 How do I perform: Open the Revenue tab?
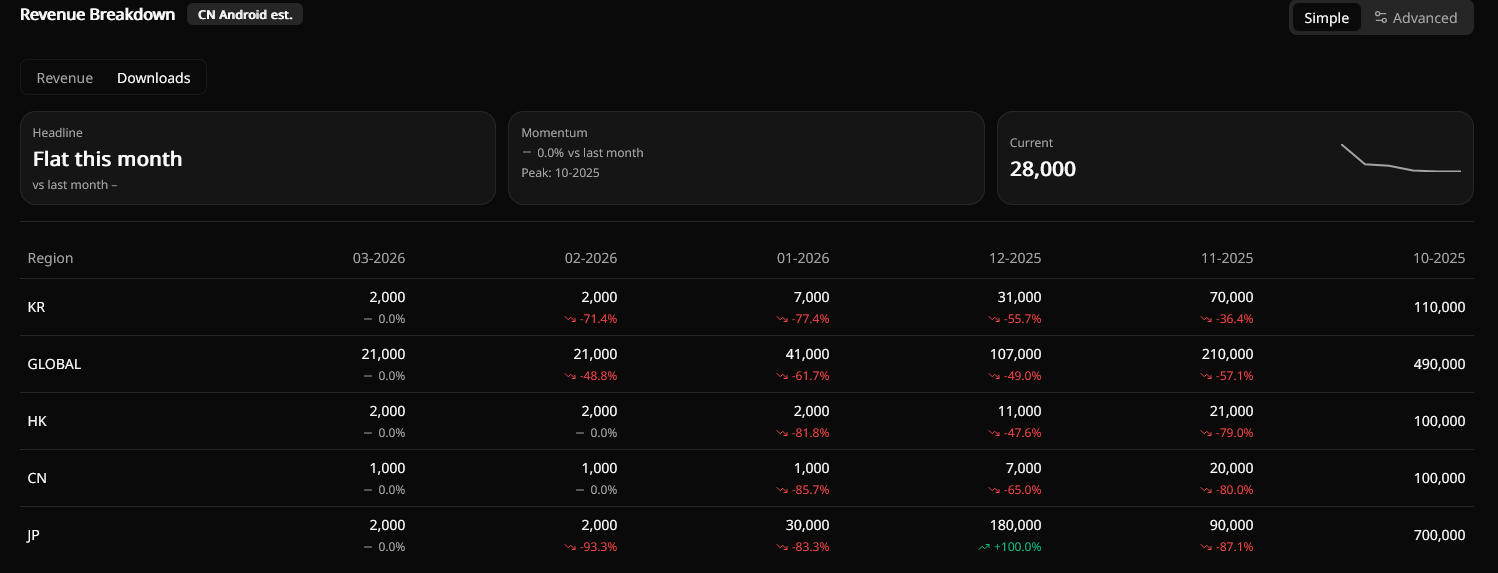[x=65, y=78]
